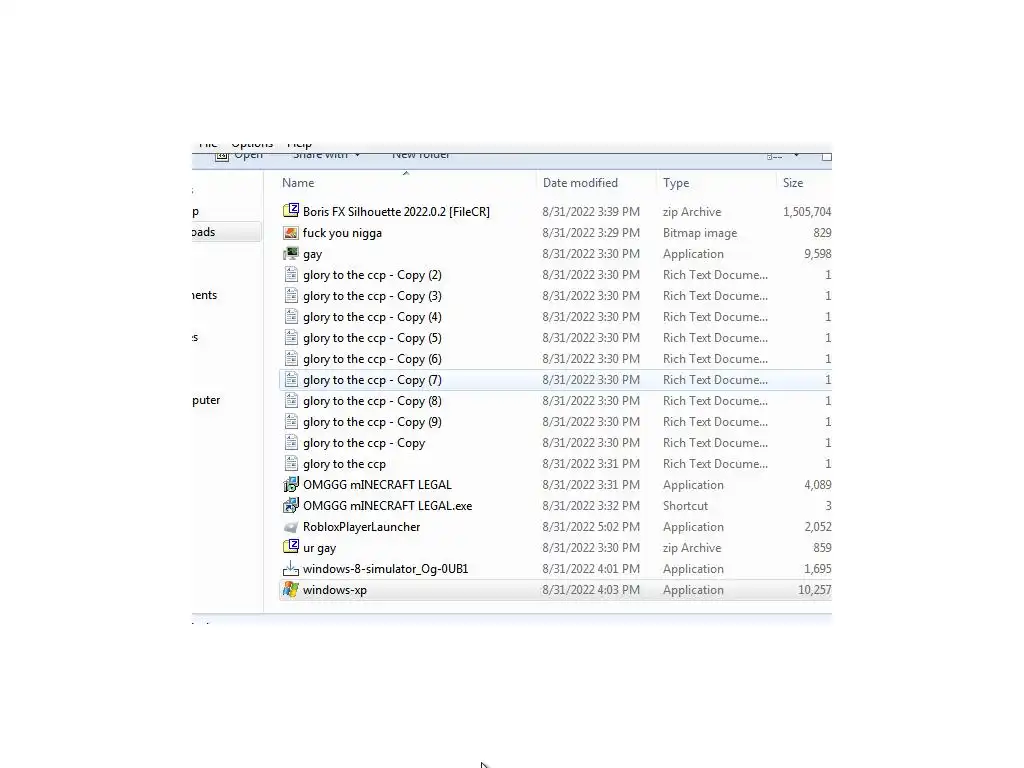Viewport: 1024px width, 768px height.
Task: Select the windows-xp application icon
Action: [291, 590]
